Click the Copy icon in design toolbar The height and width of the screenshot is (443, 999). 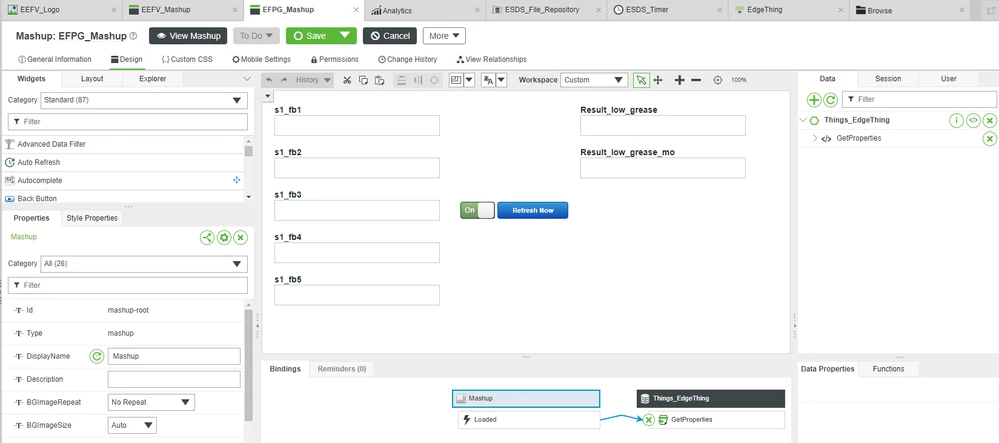coord(363,80)
